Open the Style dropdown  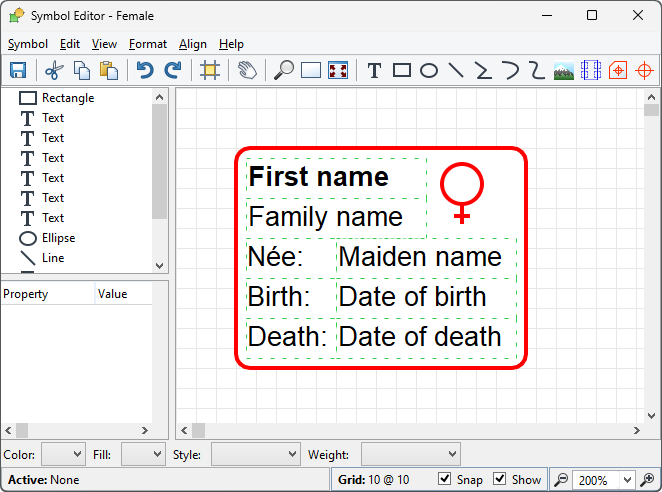click(x=256, y=454)
